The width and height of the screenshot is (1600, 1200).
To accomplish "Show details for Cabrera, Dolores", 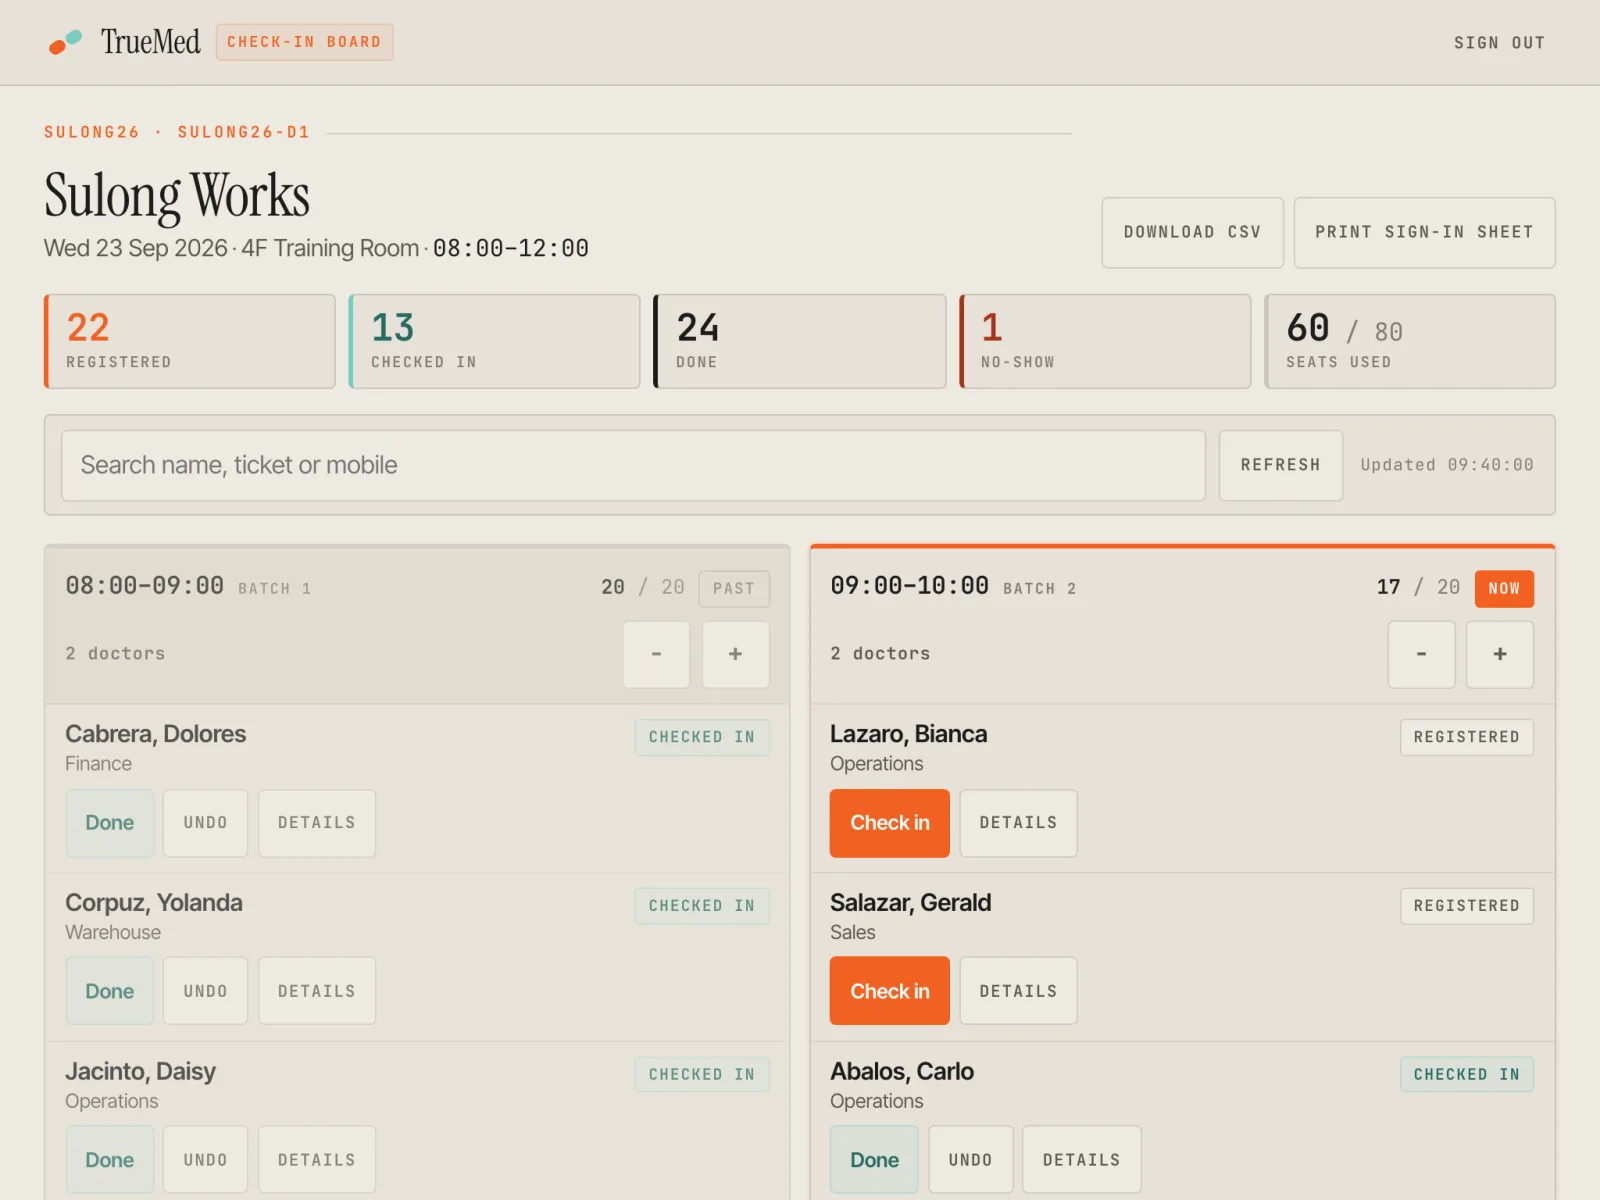I will click(317, 823).
